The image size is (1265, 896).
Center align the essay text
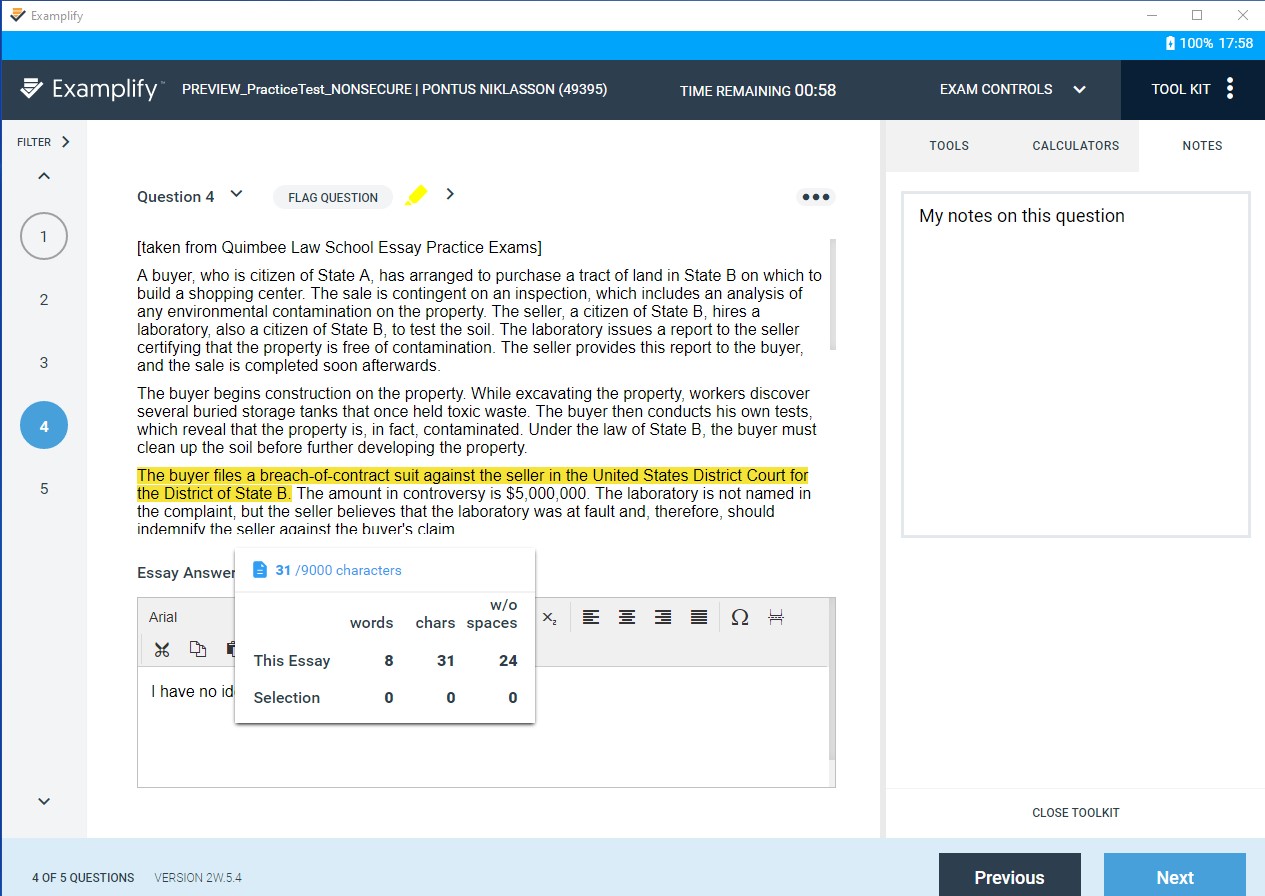627,618
